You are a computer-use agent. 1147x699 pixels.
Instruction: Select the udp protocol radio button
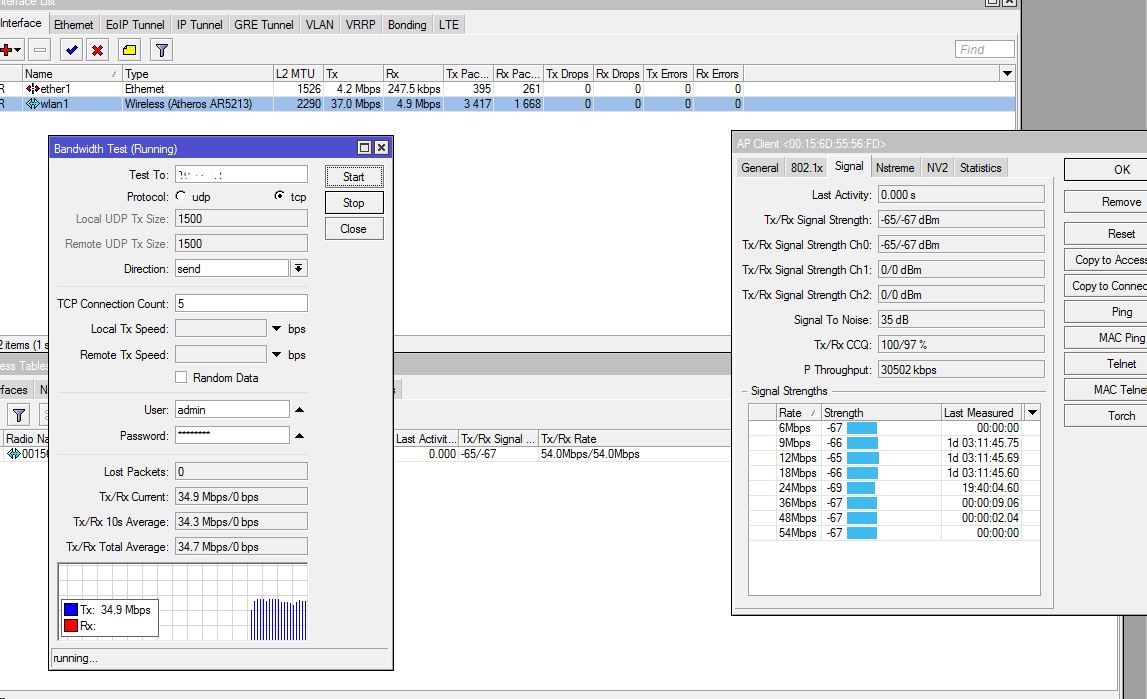tap(181, 196)
